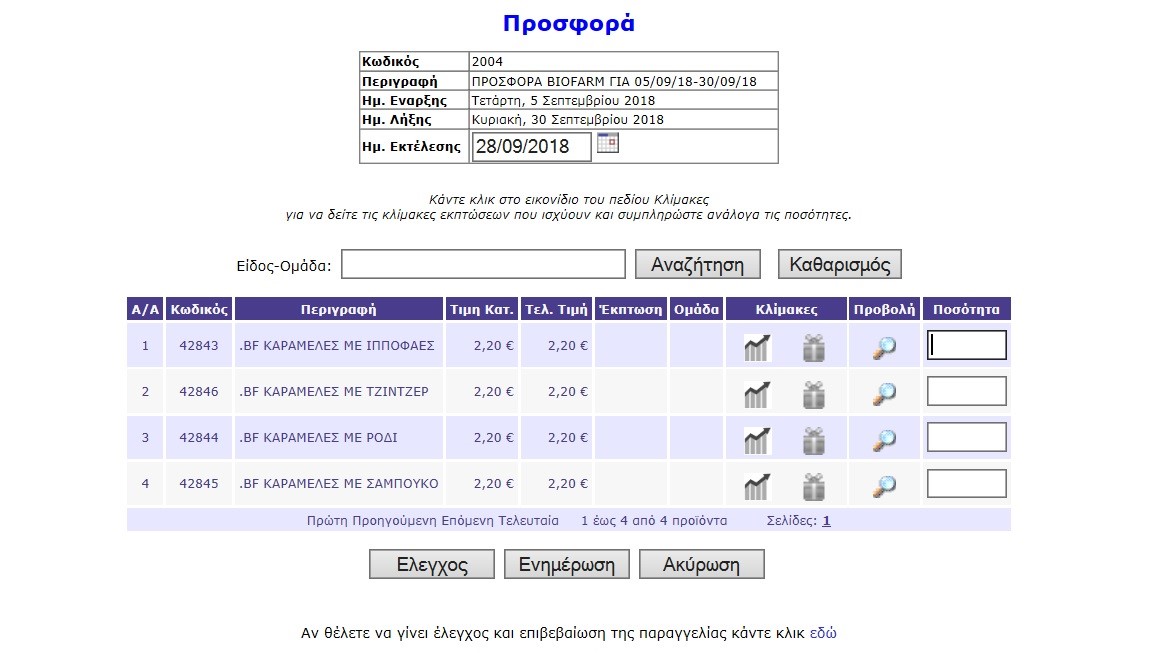The height and width of the screenshot is (653, 1151).
Task: Click the gift icon for ΣΑΜΠΟΥΚΟ row
Action: tap(813, 487)
